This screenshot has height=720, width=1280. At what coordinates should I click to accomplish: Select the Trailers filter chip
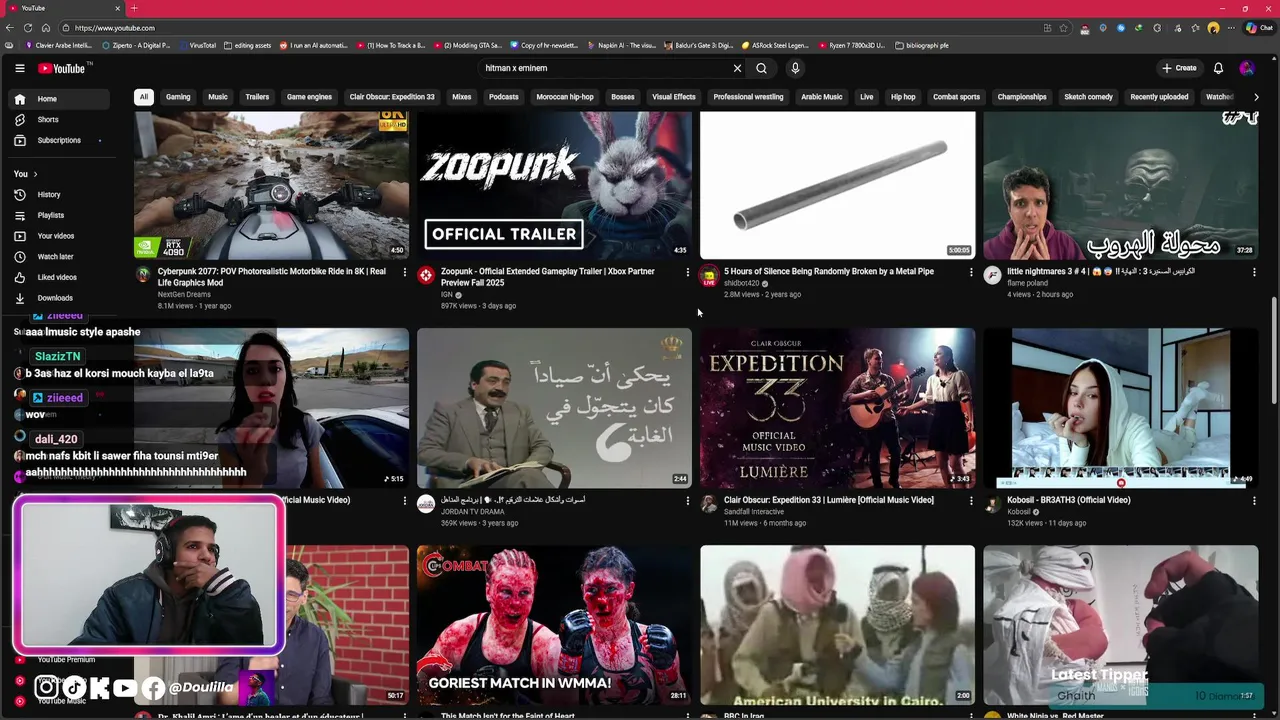[257, 97]
